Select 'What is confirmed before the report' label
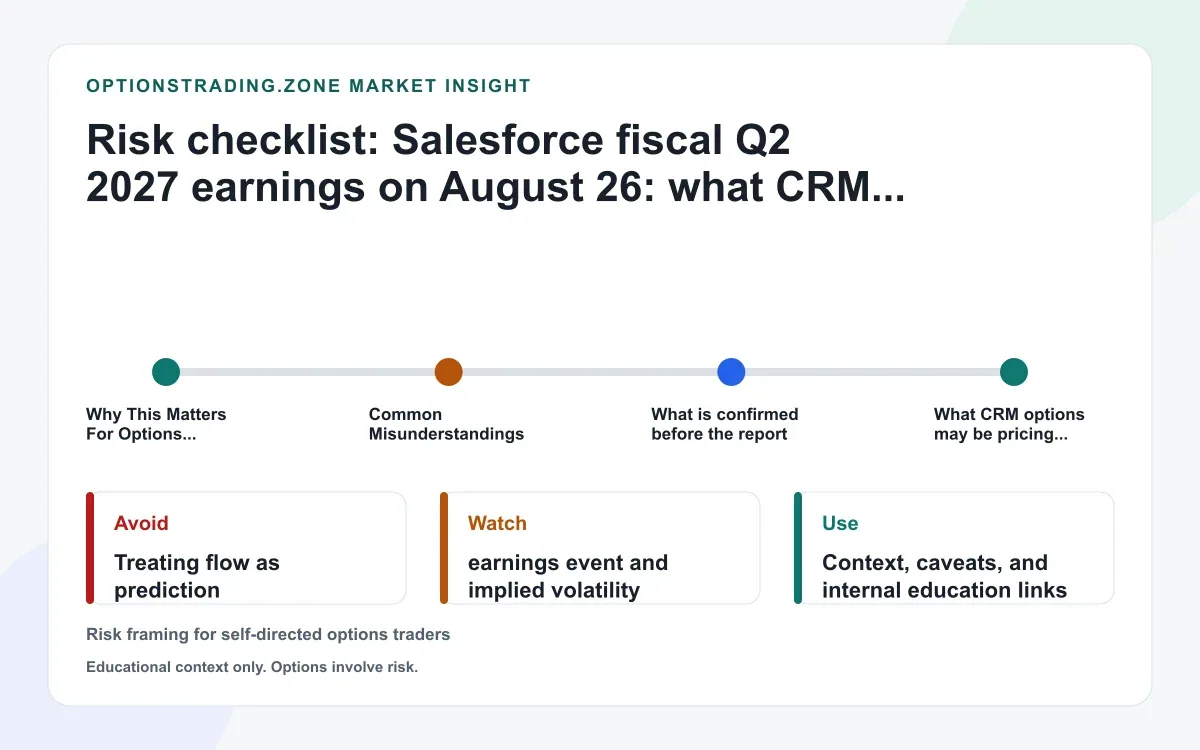This screenshot has height=750, width=1200. click(725, 424)
